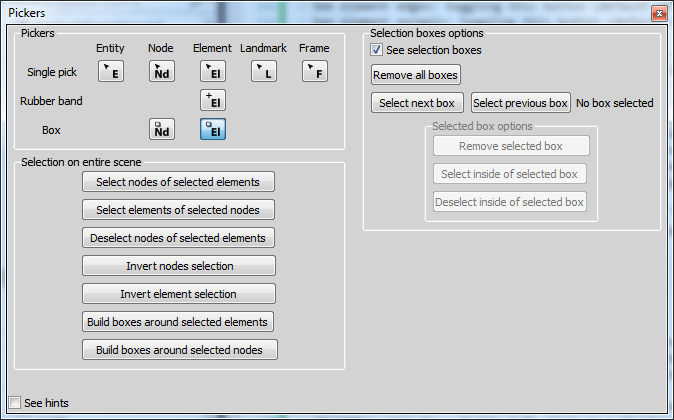Toggle the Element box picker
This screenshot has height=420, width=674.
tap(213, 129)
